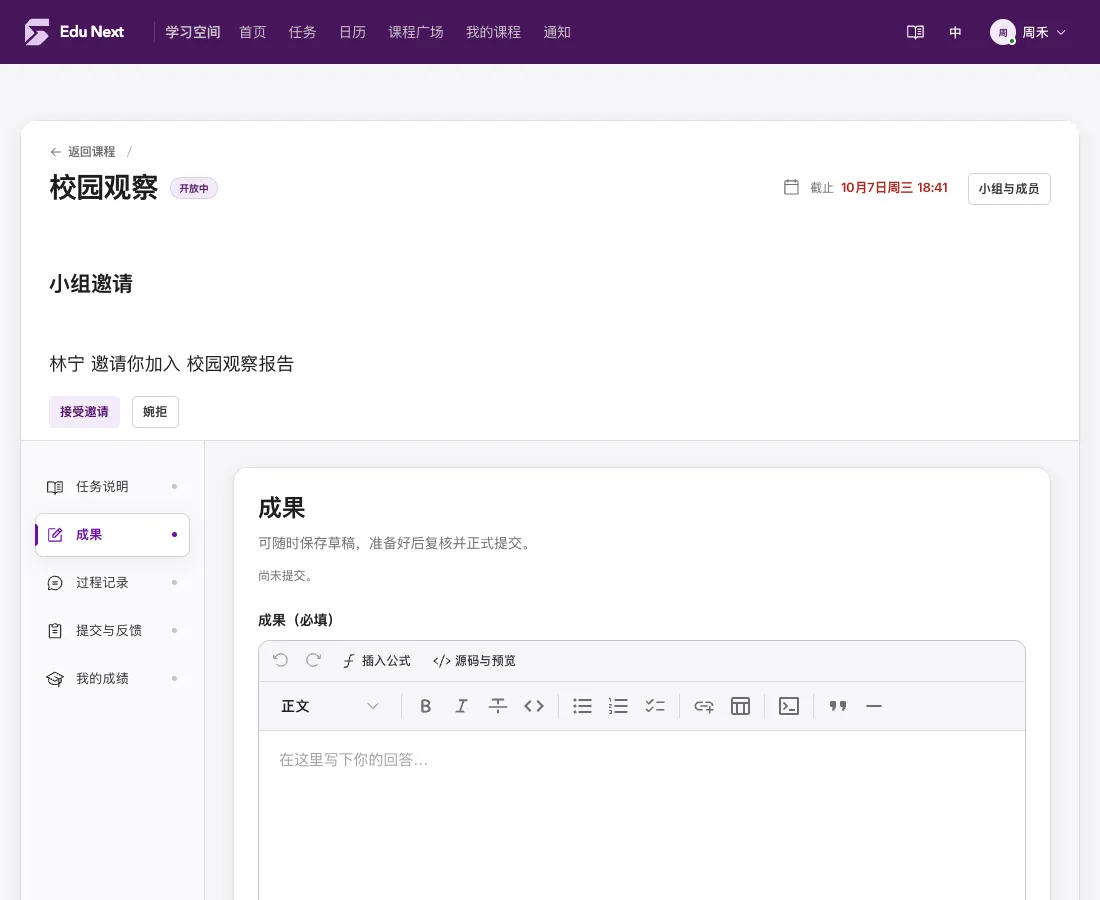Screen dimensions: 1100x900
Task: Click 插入公式 in the editor toolbar
Action: (377, 660)
